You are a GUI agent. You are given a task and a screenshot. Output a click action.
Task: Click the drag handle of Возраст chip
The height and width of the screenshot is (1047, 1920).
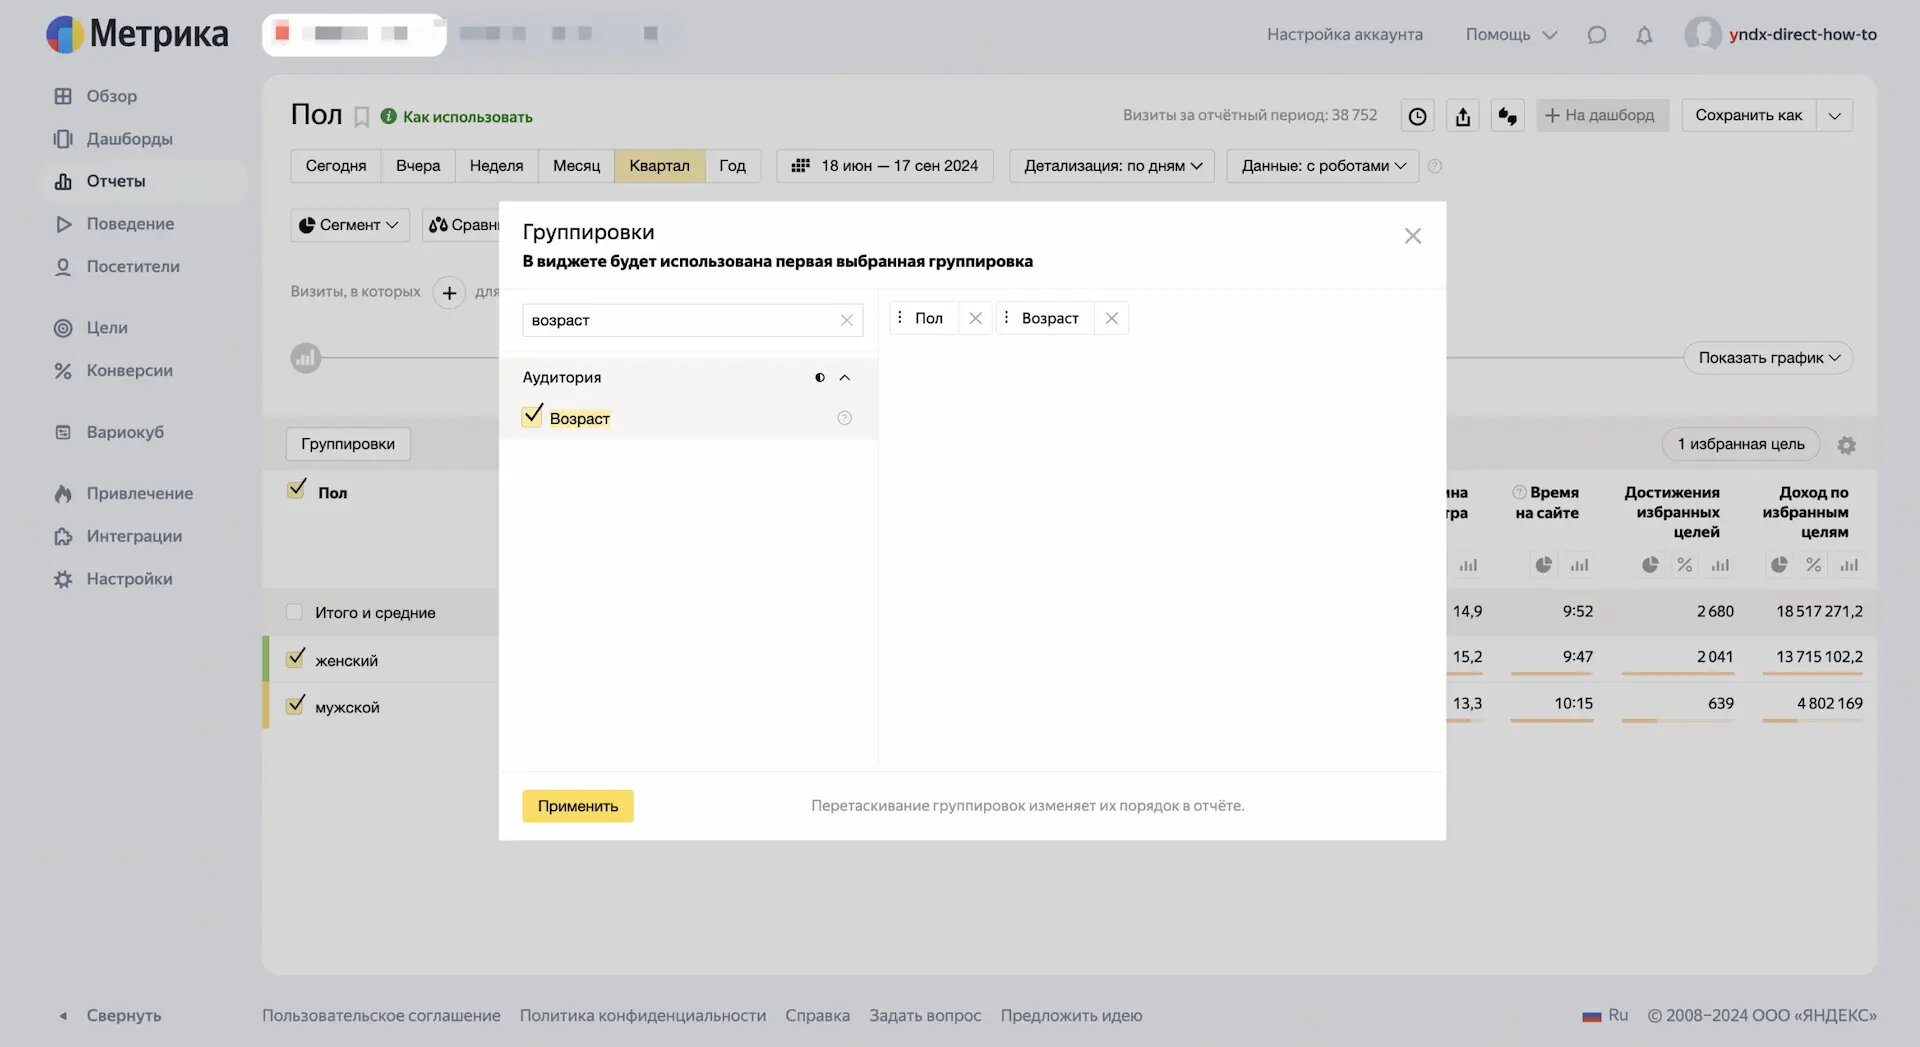click(1006, 318)
